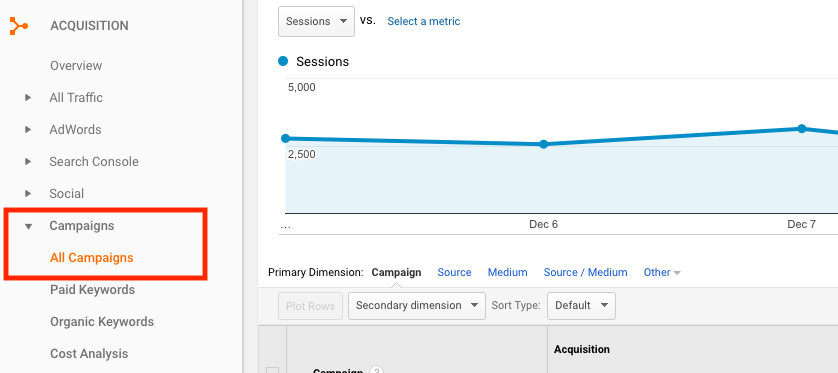838x373 pixels.
Task: Click the Acquisition column group header
Action: point(582,349)
